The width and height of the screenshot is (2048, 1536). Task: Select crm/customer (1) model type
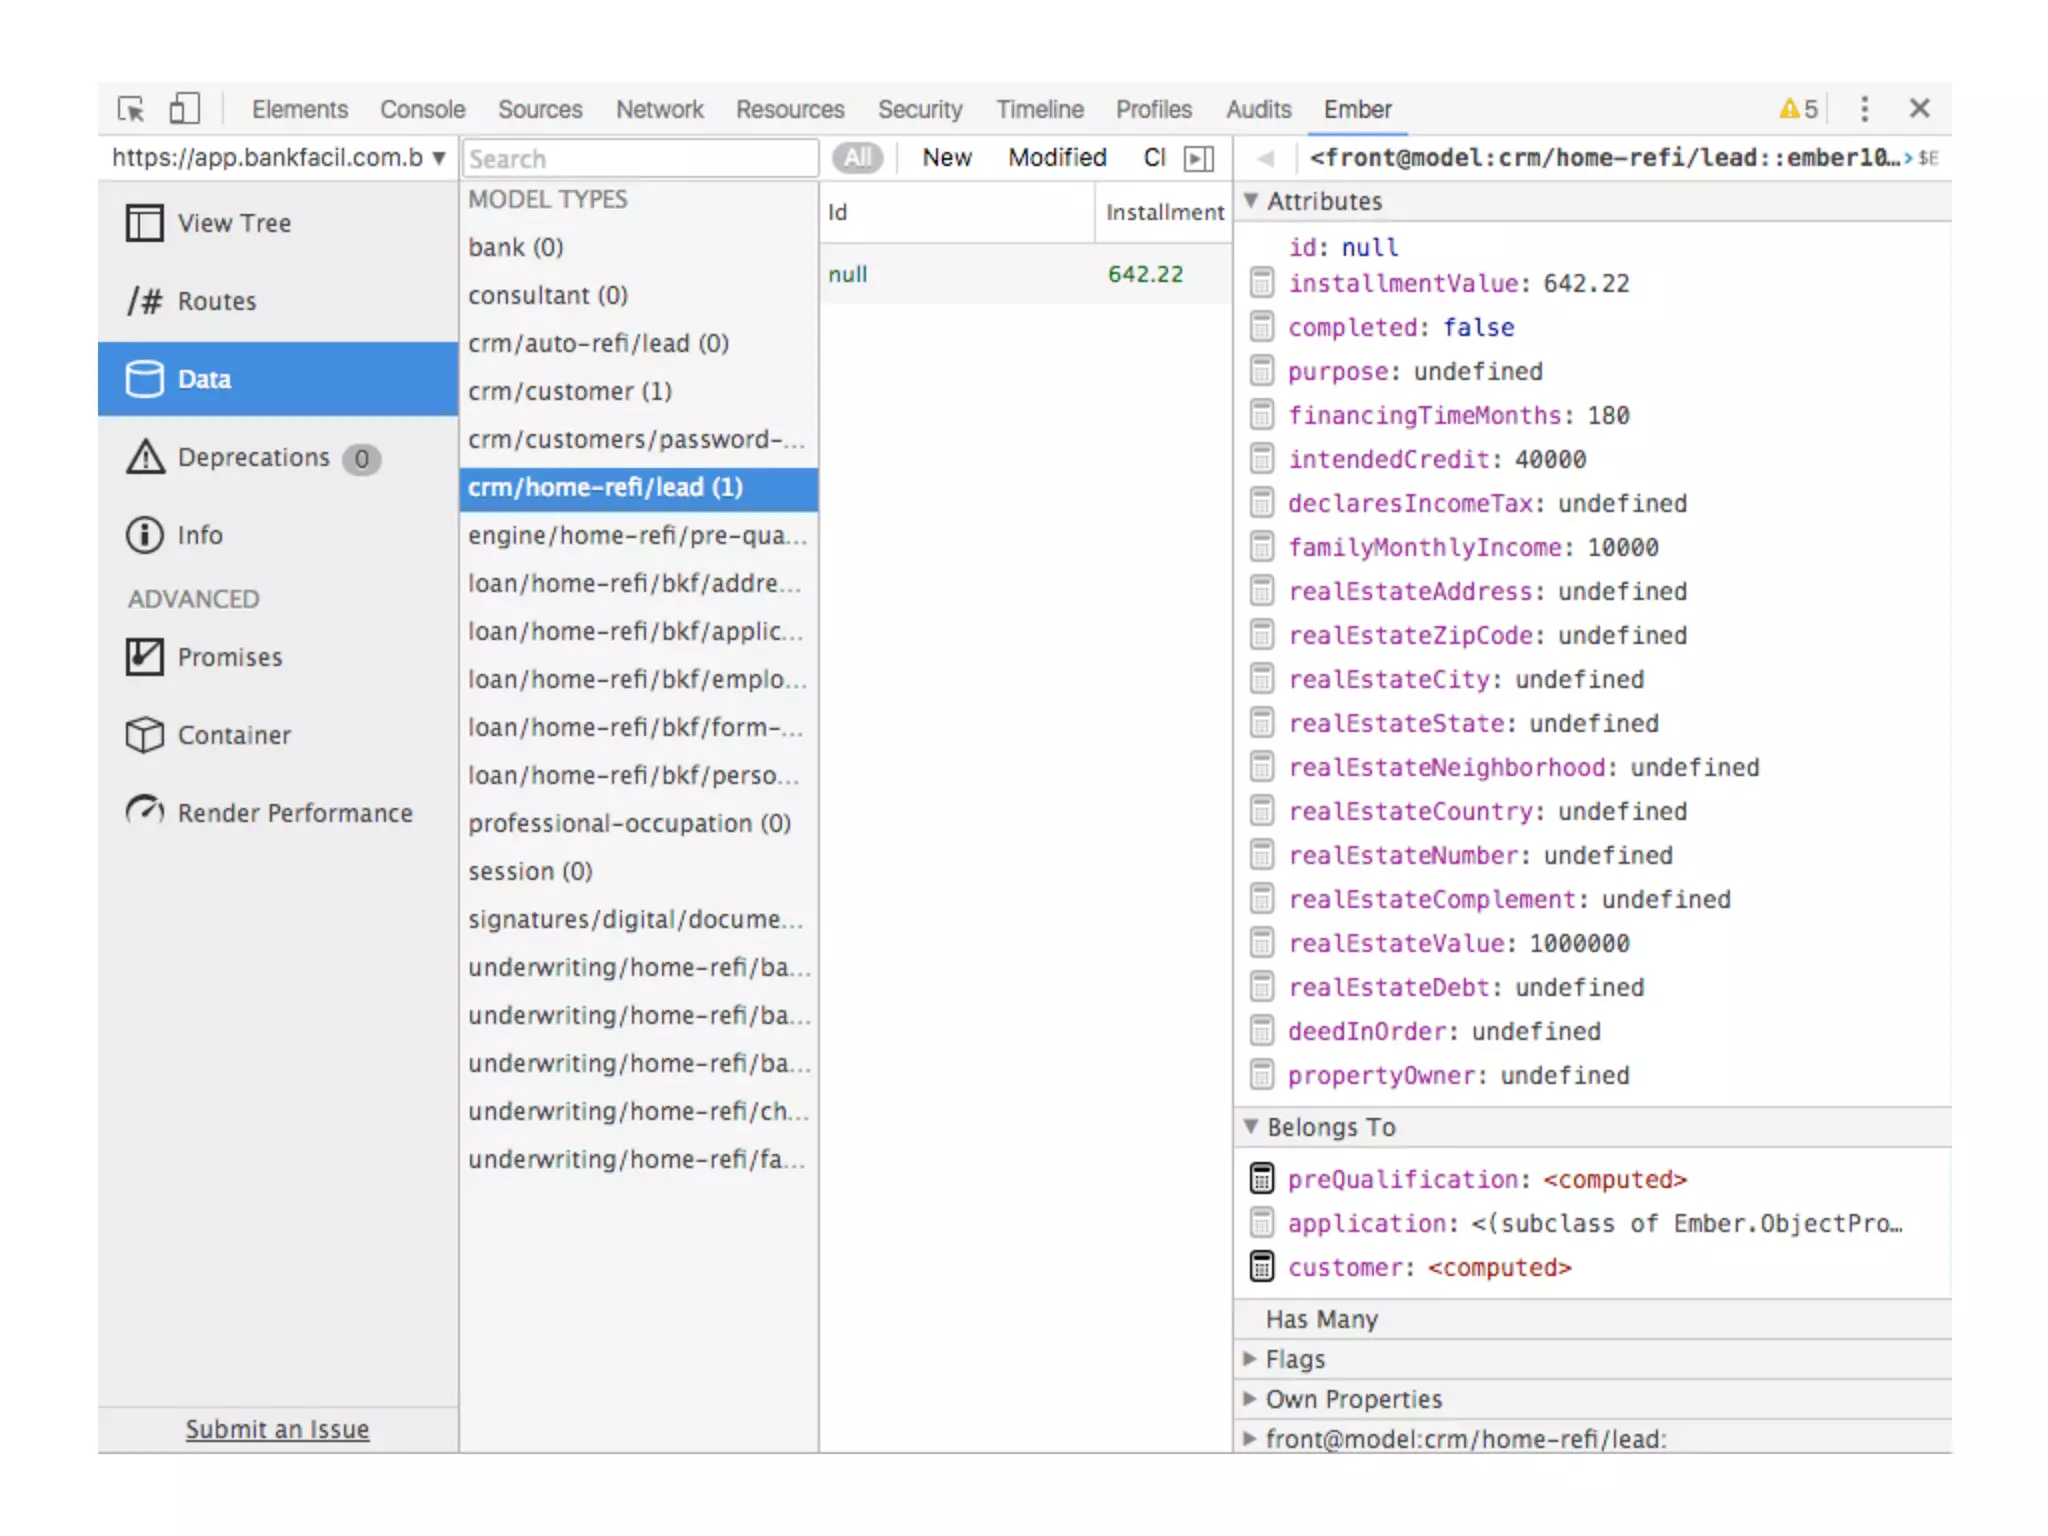(570, 391)
